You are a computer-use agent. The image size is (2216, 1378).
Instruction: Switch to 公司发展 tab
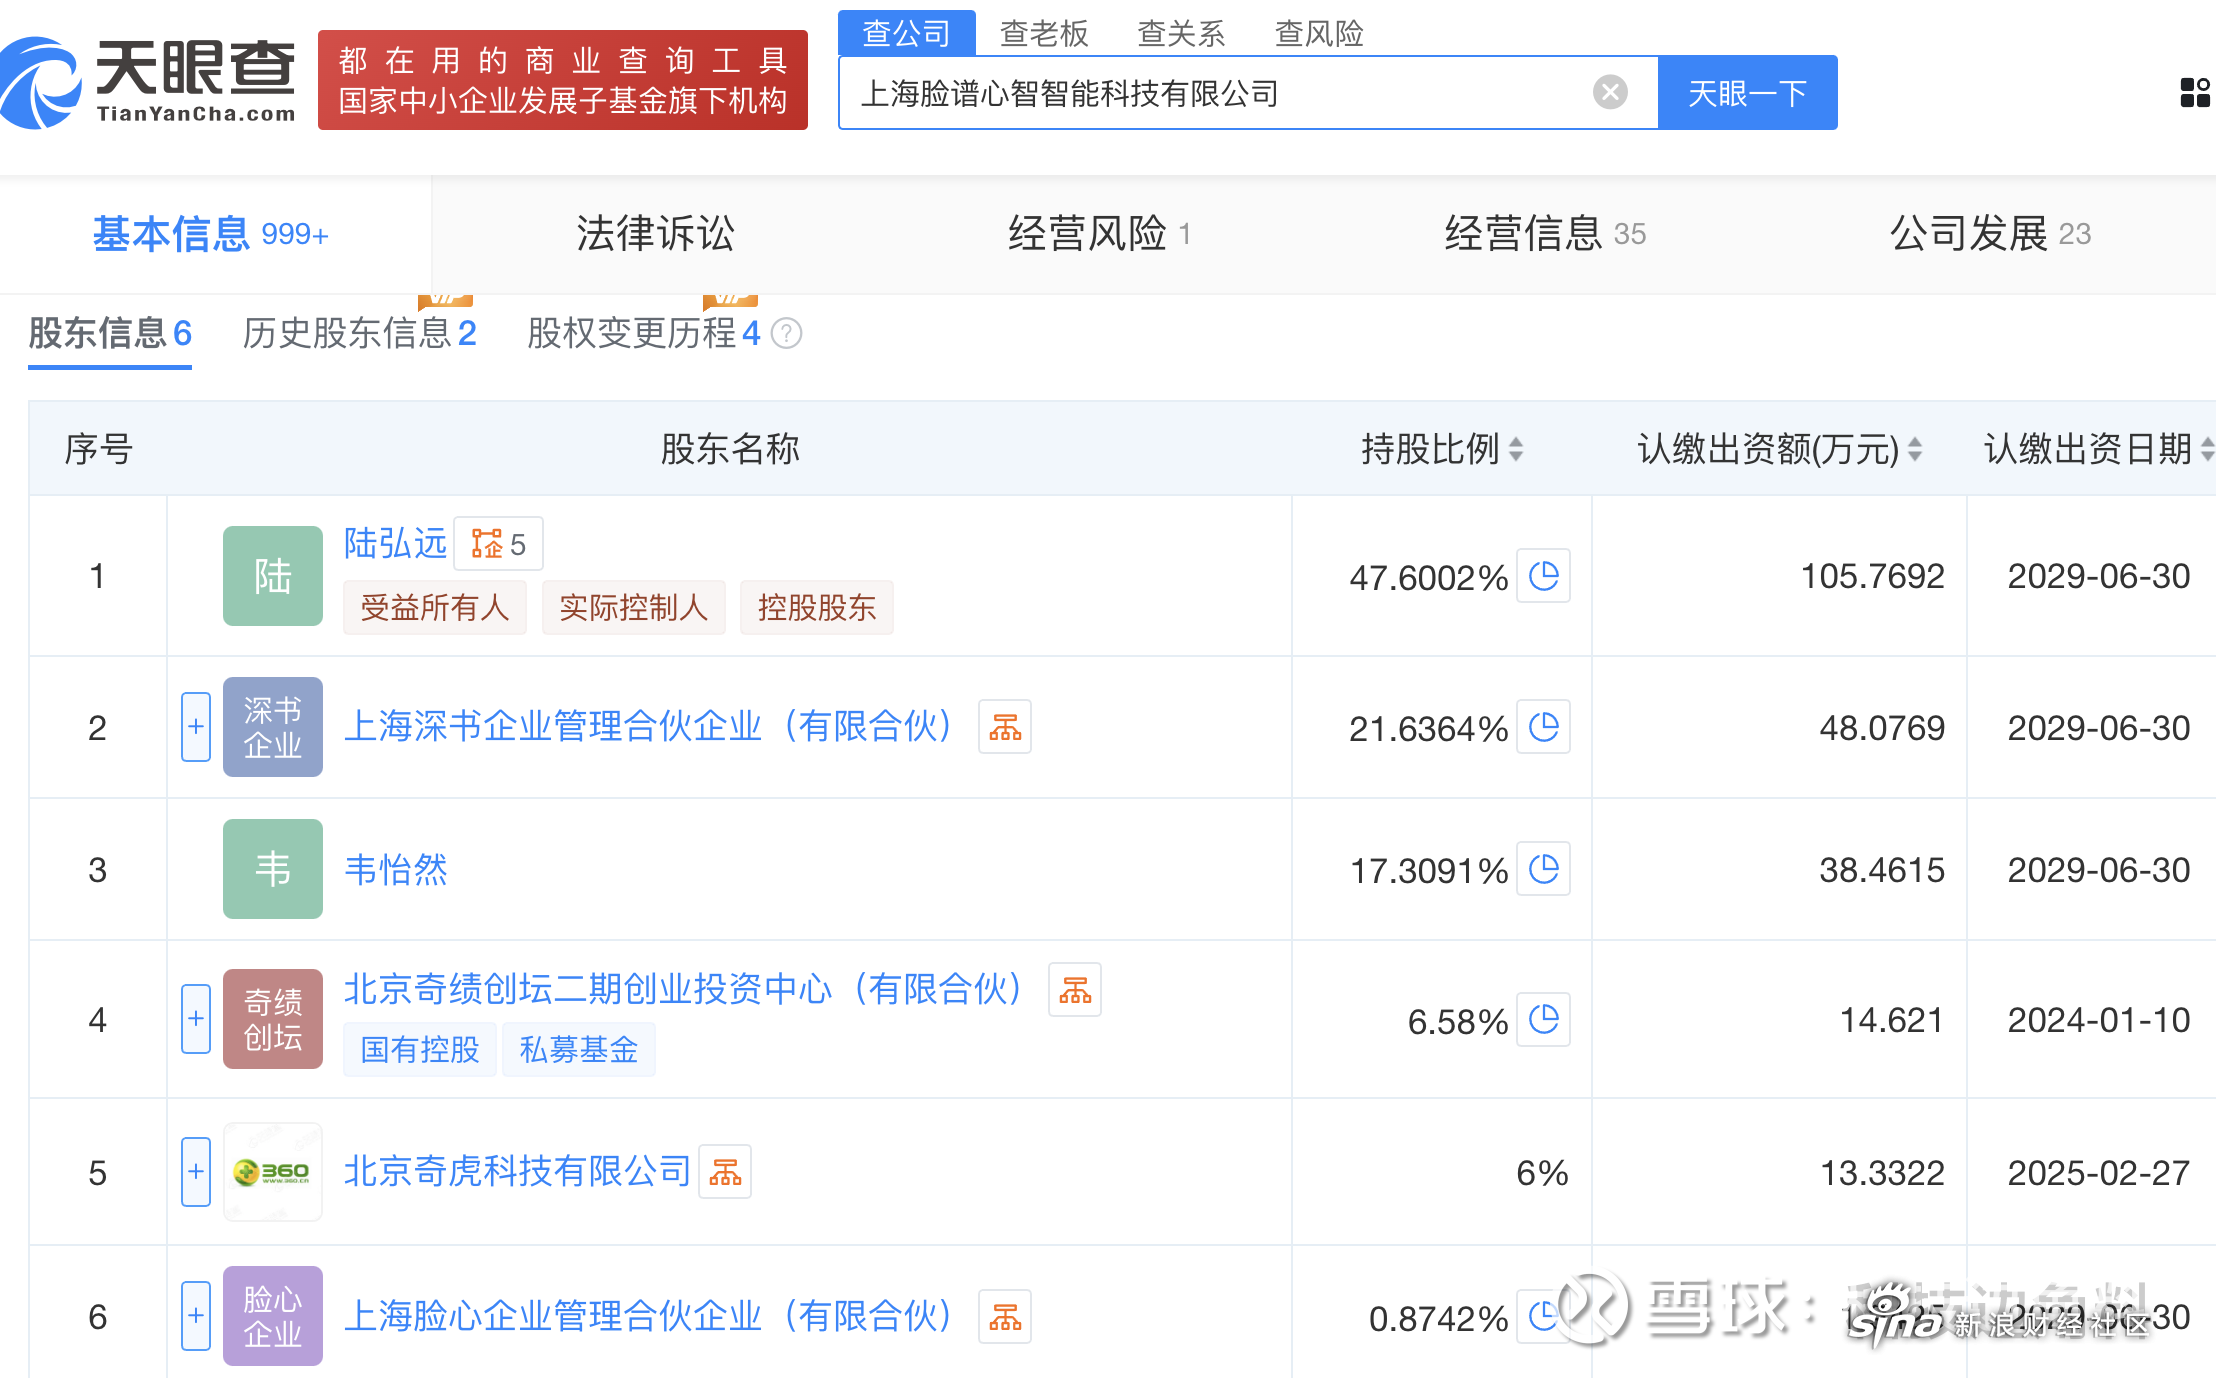point(1990,234)
